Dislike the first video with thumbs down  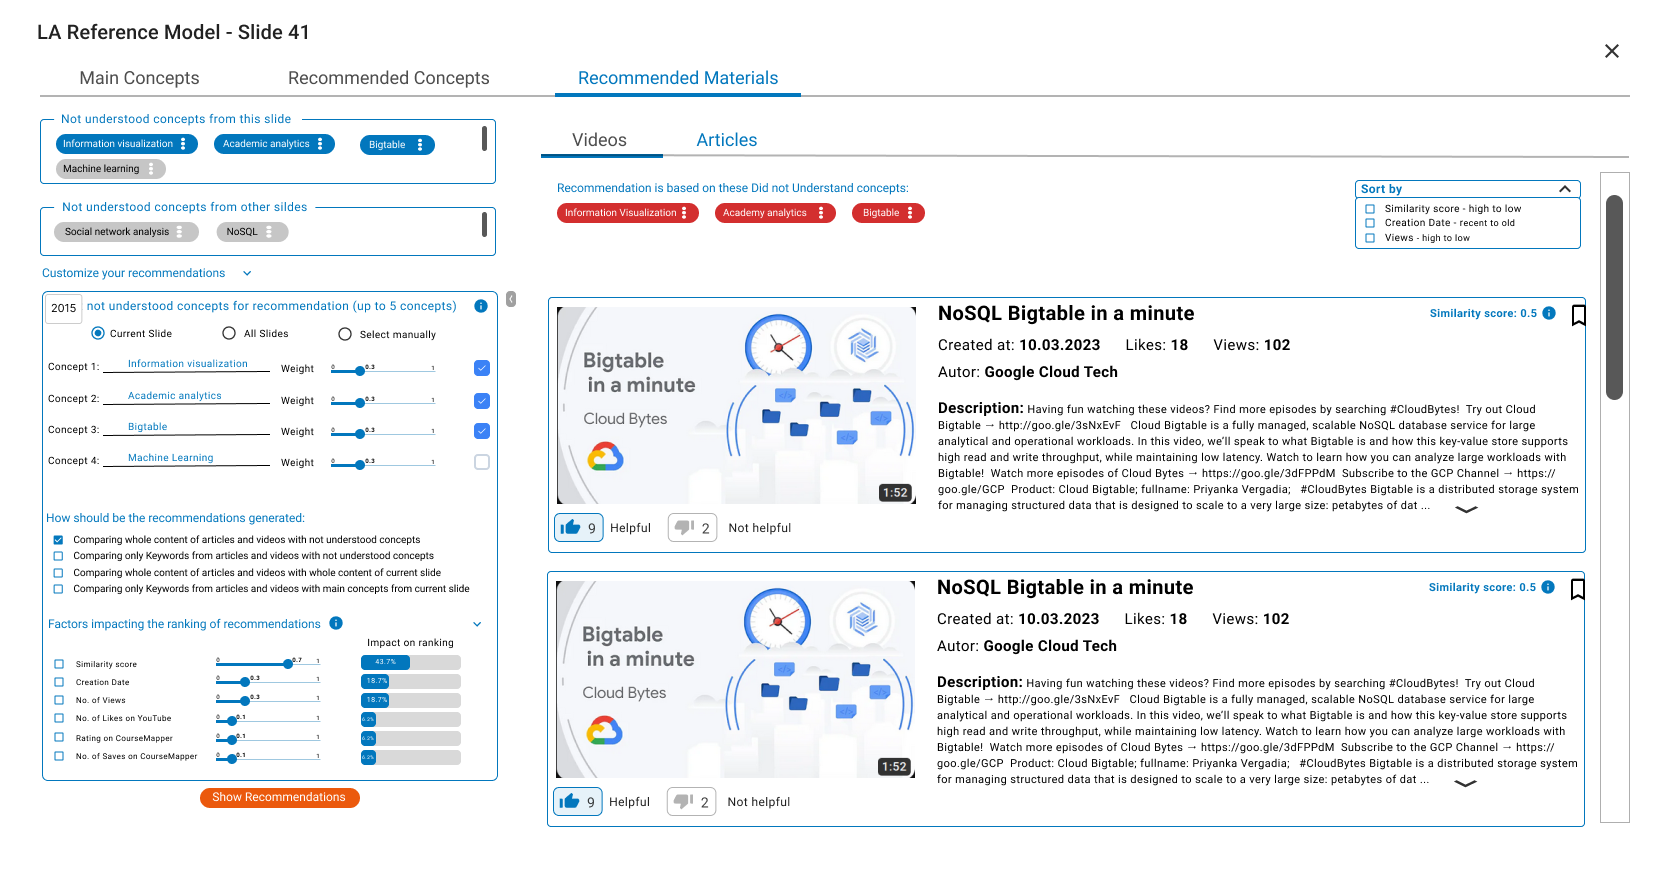(x=692, y=527)
